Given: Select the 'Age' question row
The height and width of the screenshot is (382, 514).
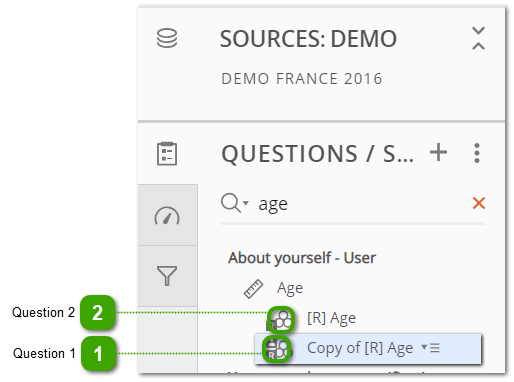Looking at the screenshot, I should pos(290,288).
